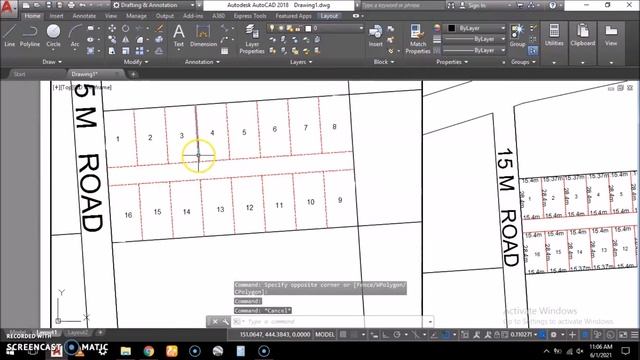Click the Mirror tool icon
The image size is (640, 360).
[x=126, y=40]
